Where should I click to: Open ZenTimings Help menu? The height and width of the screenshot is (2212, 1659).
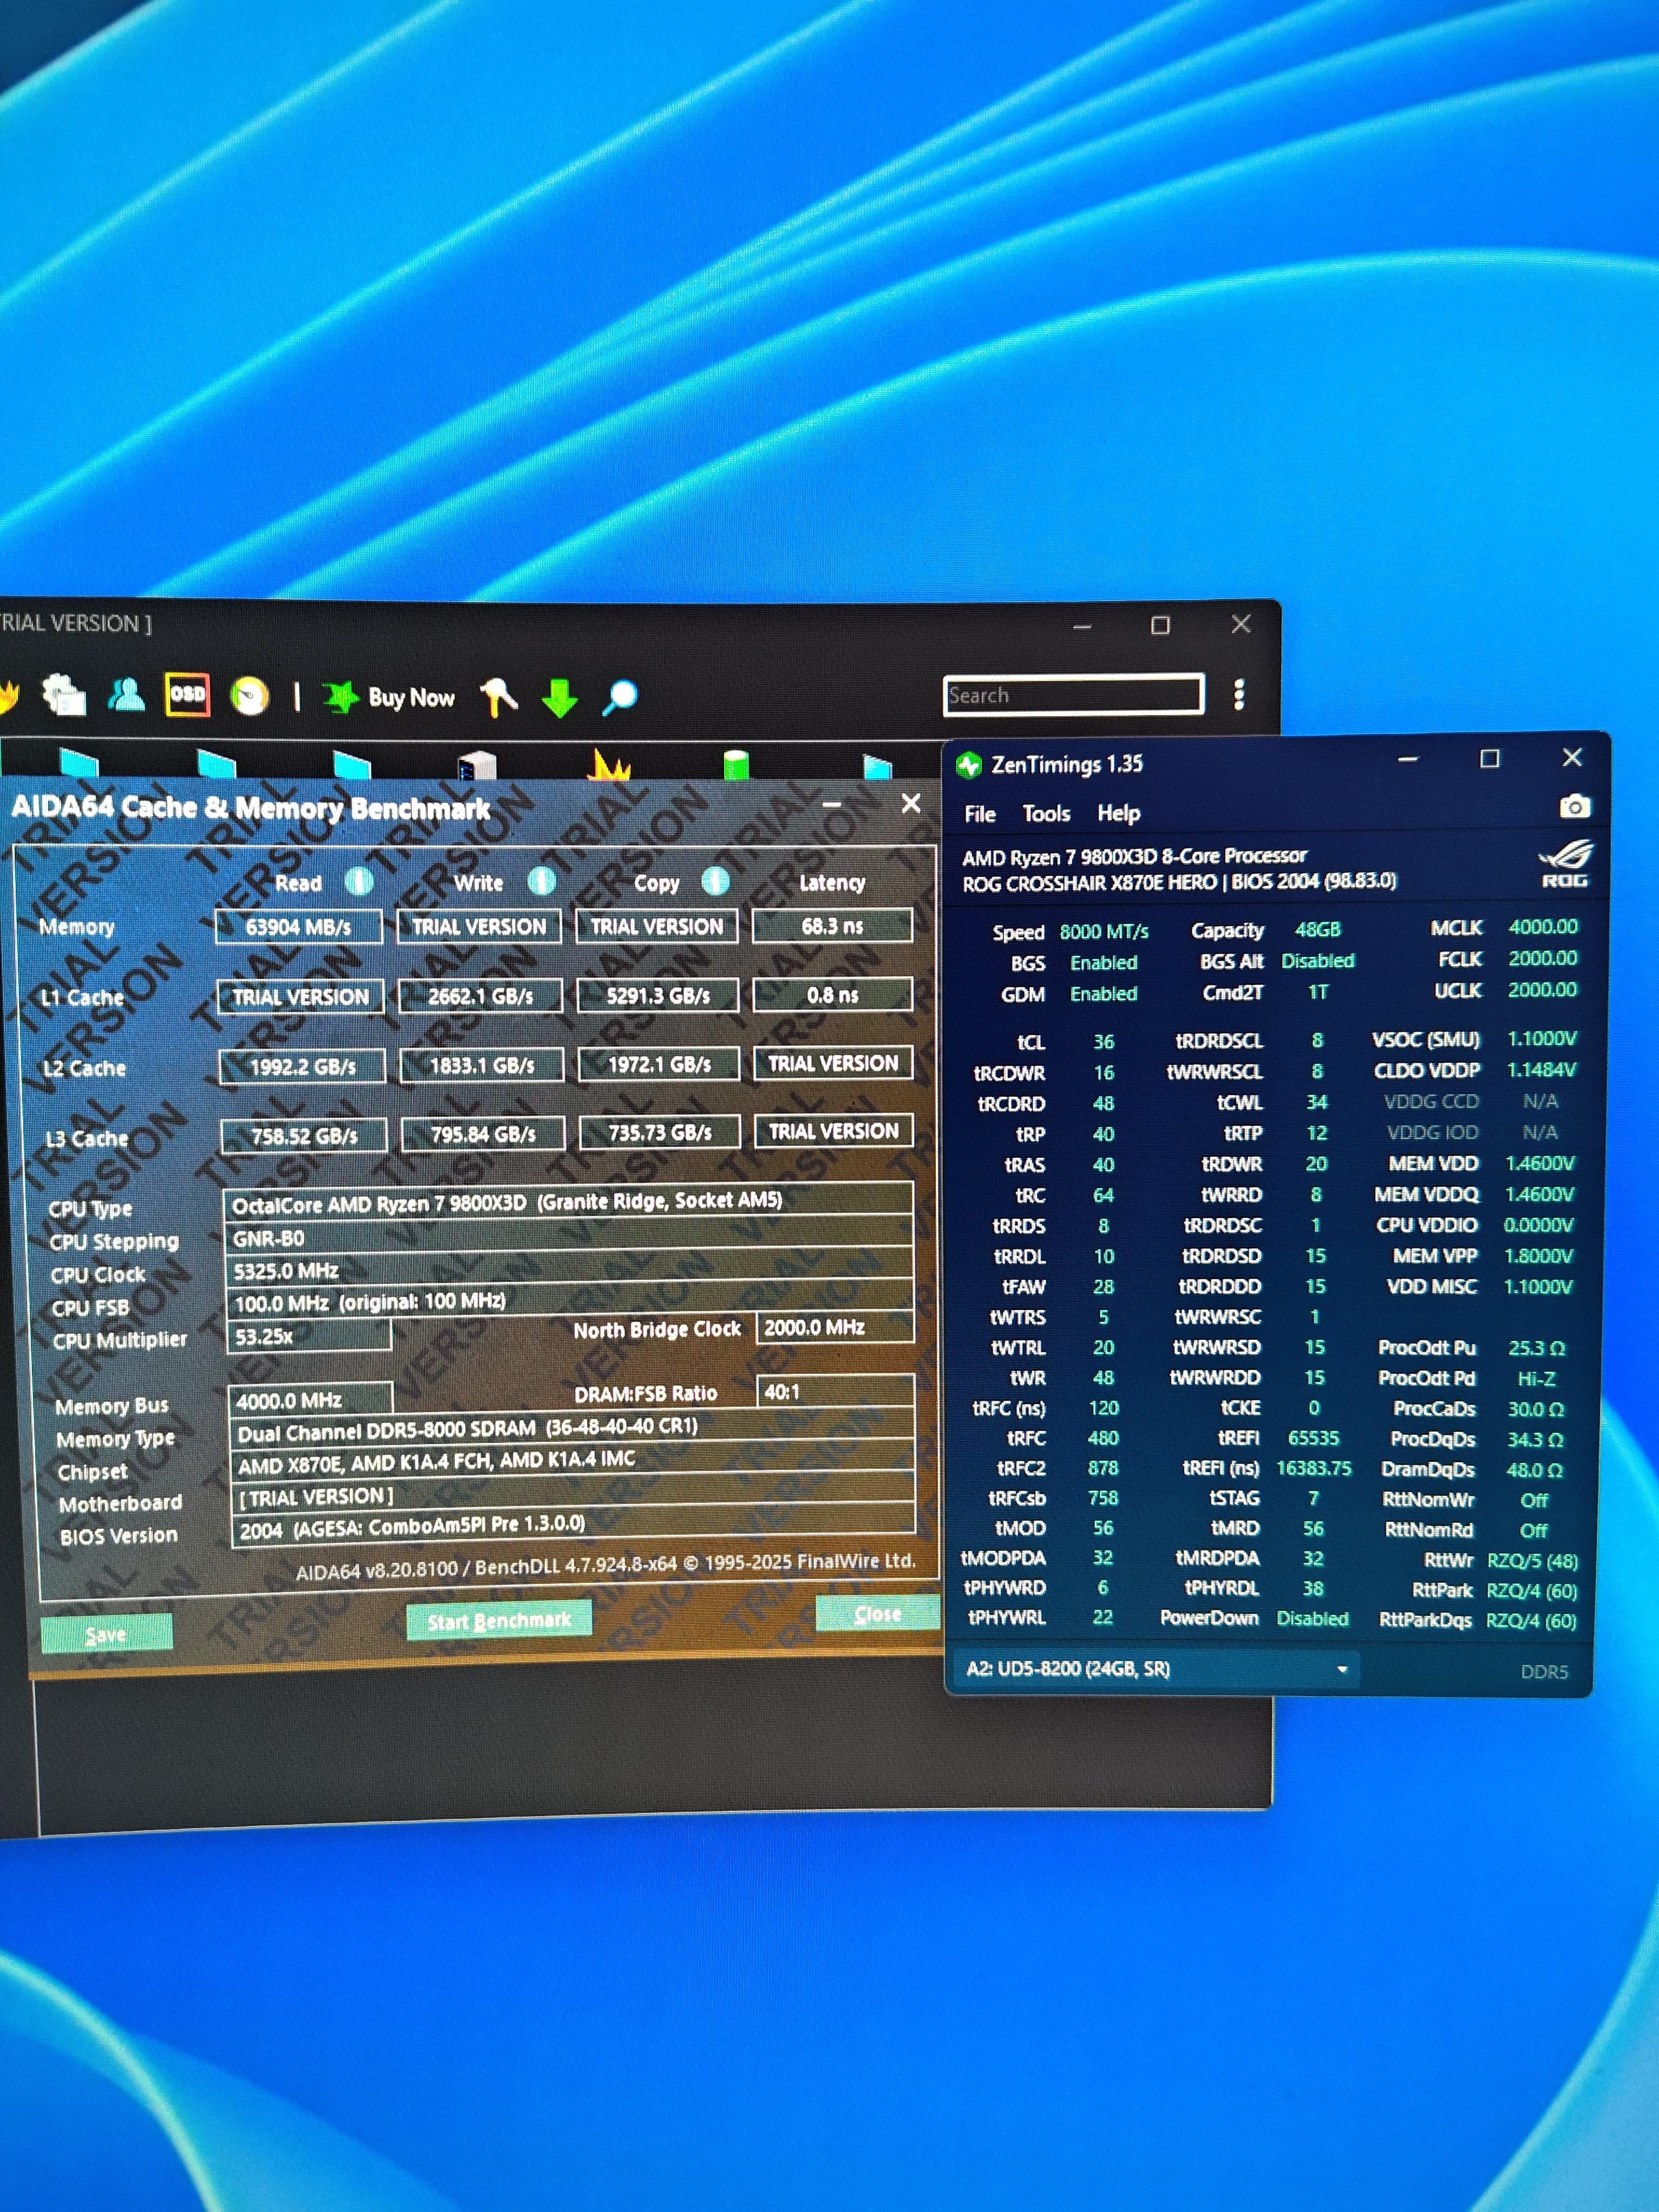[x=1118, y=814]
